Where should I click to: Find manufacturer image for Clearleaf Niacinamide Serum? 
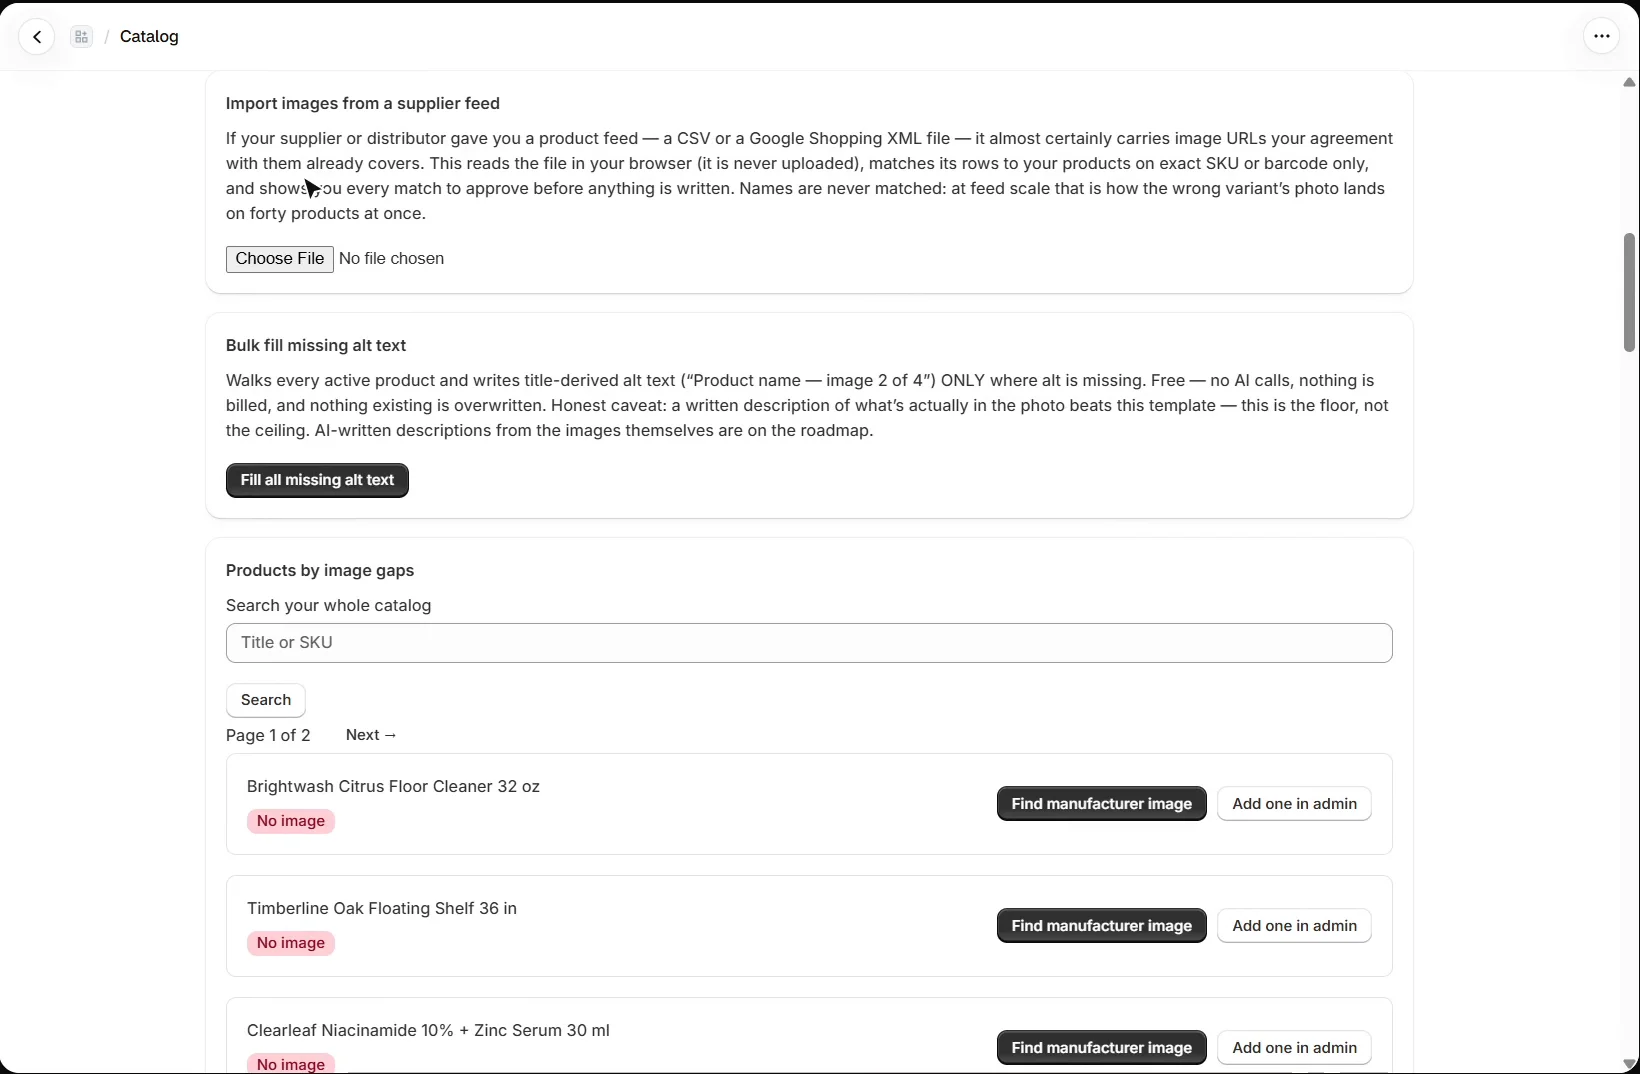(x=1102, y=1048)
